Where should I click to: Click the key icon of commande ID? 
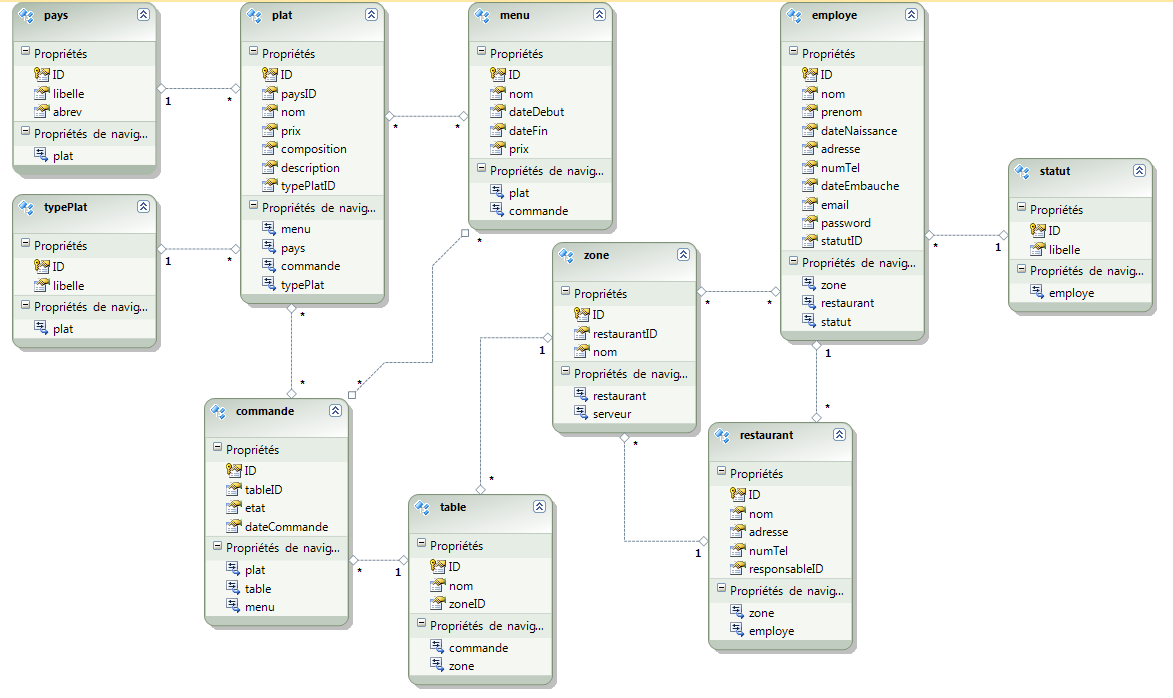[x=234, y=470]
